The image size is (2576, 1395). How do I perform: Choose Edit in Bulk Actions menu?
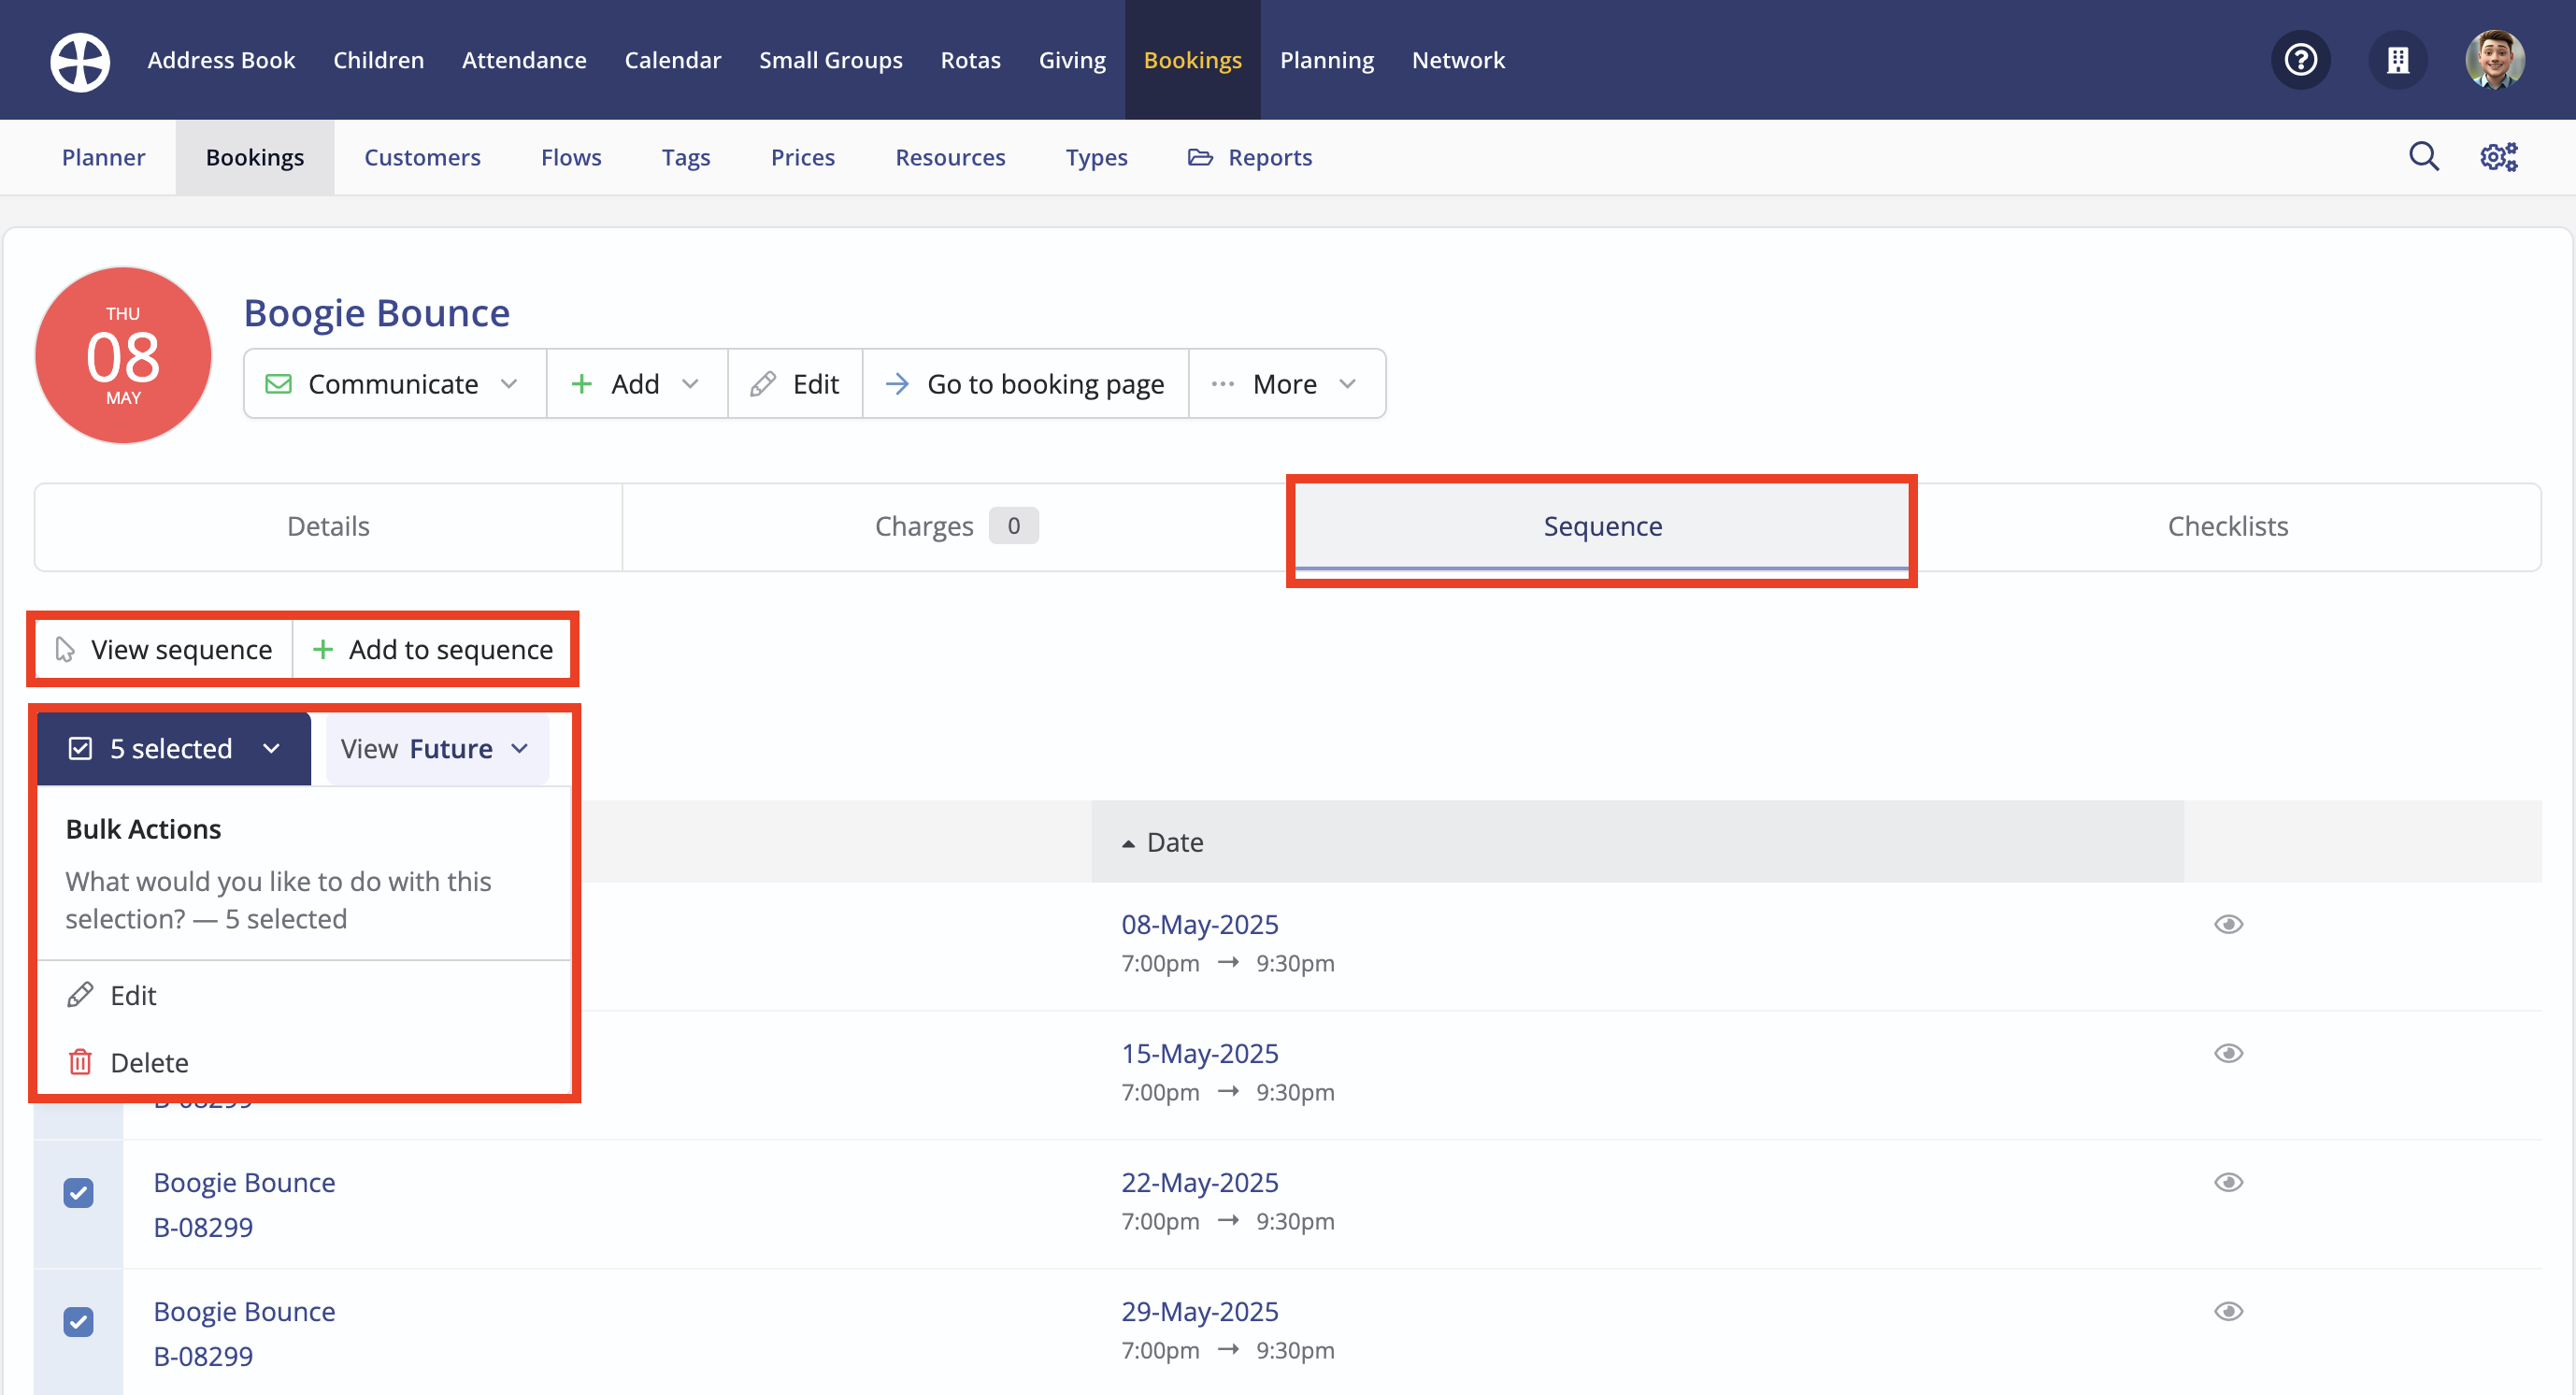pyautogui.click(x=304, y=995)
